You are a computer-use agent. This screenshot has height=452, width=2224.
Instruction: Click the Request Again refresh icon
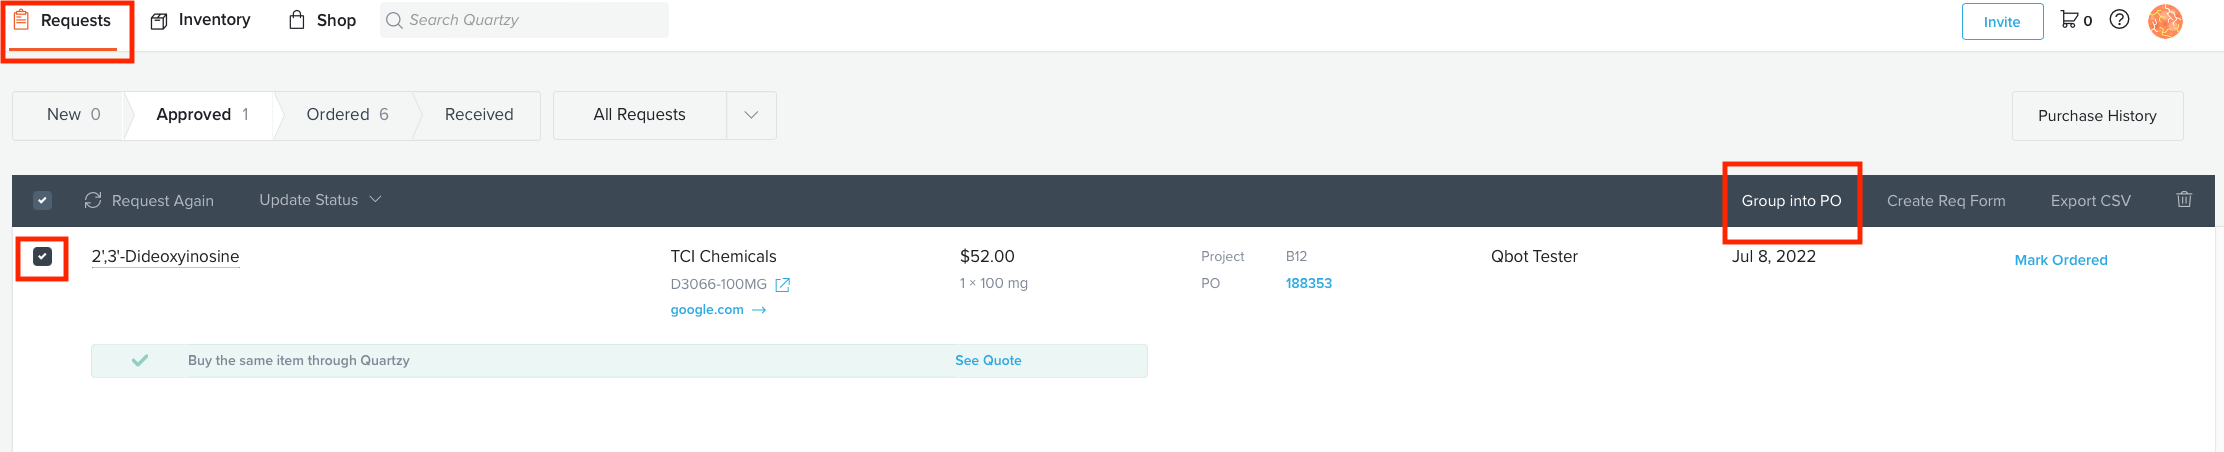coord(93,200)
